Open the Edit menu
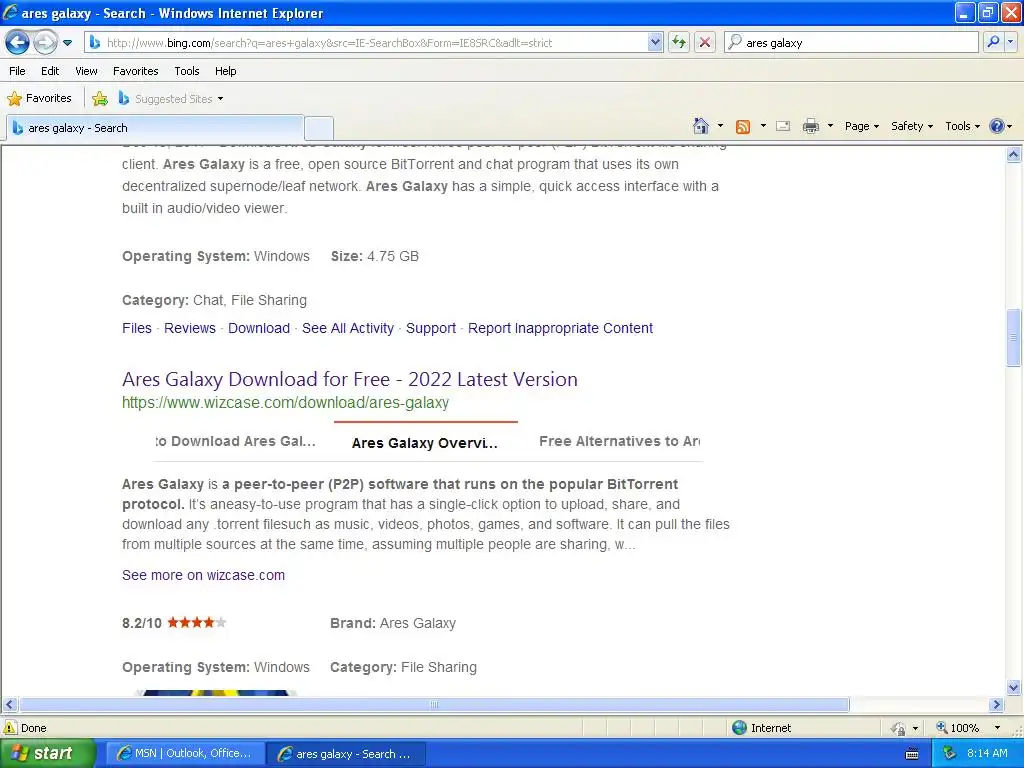1024x768 pixels. click(x=50, y=71)
